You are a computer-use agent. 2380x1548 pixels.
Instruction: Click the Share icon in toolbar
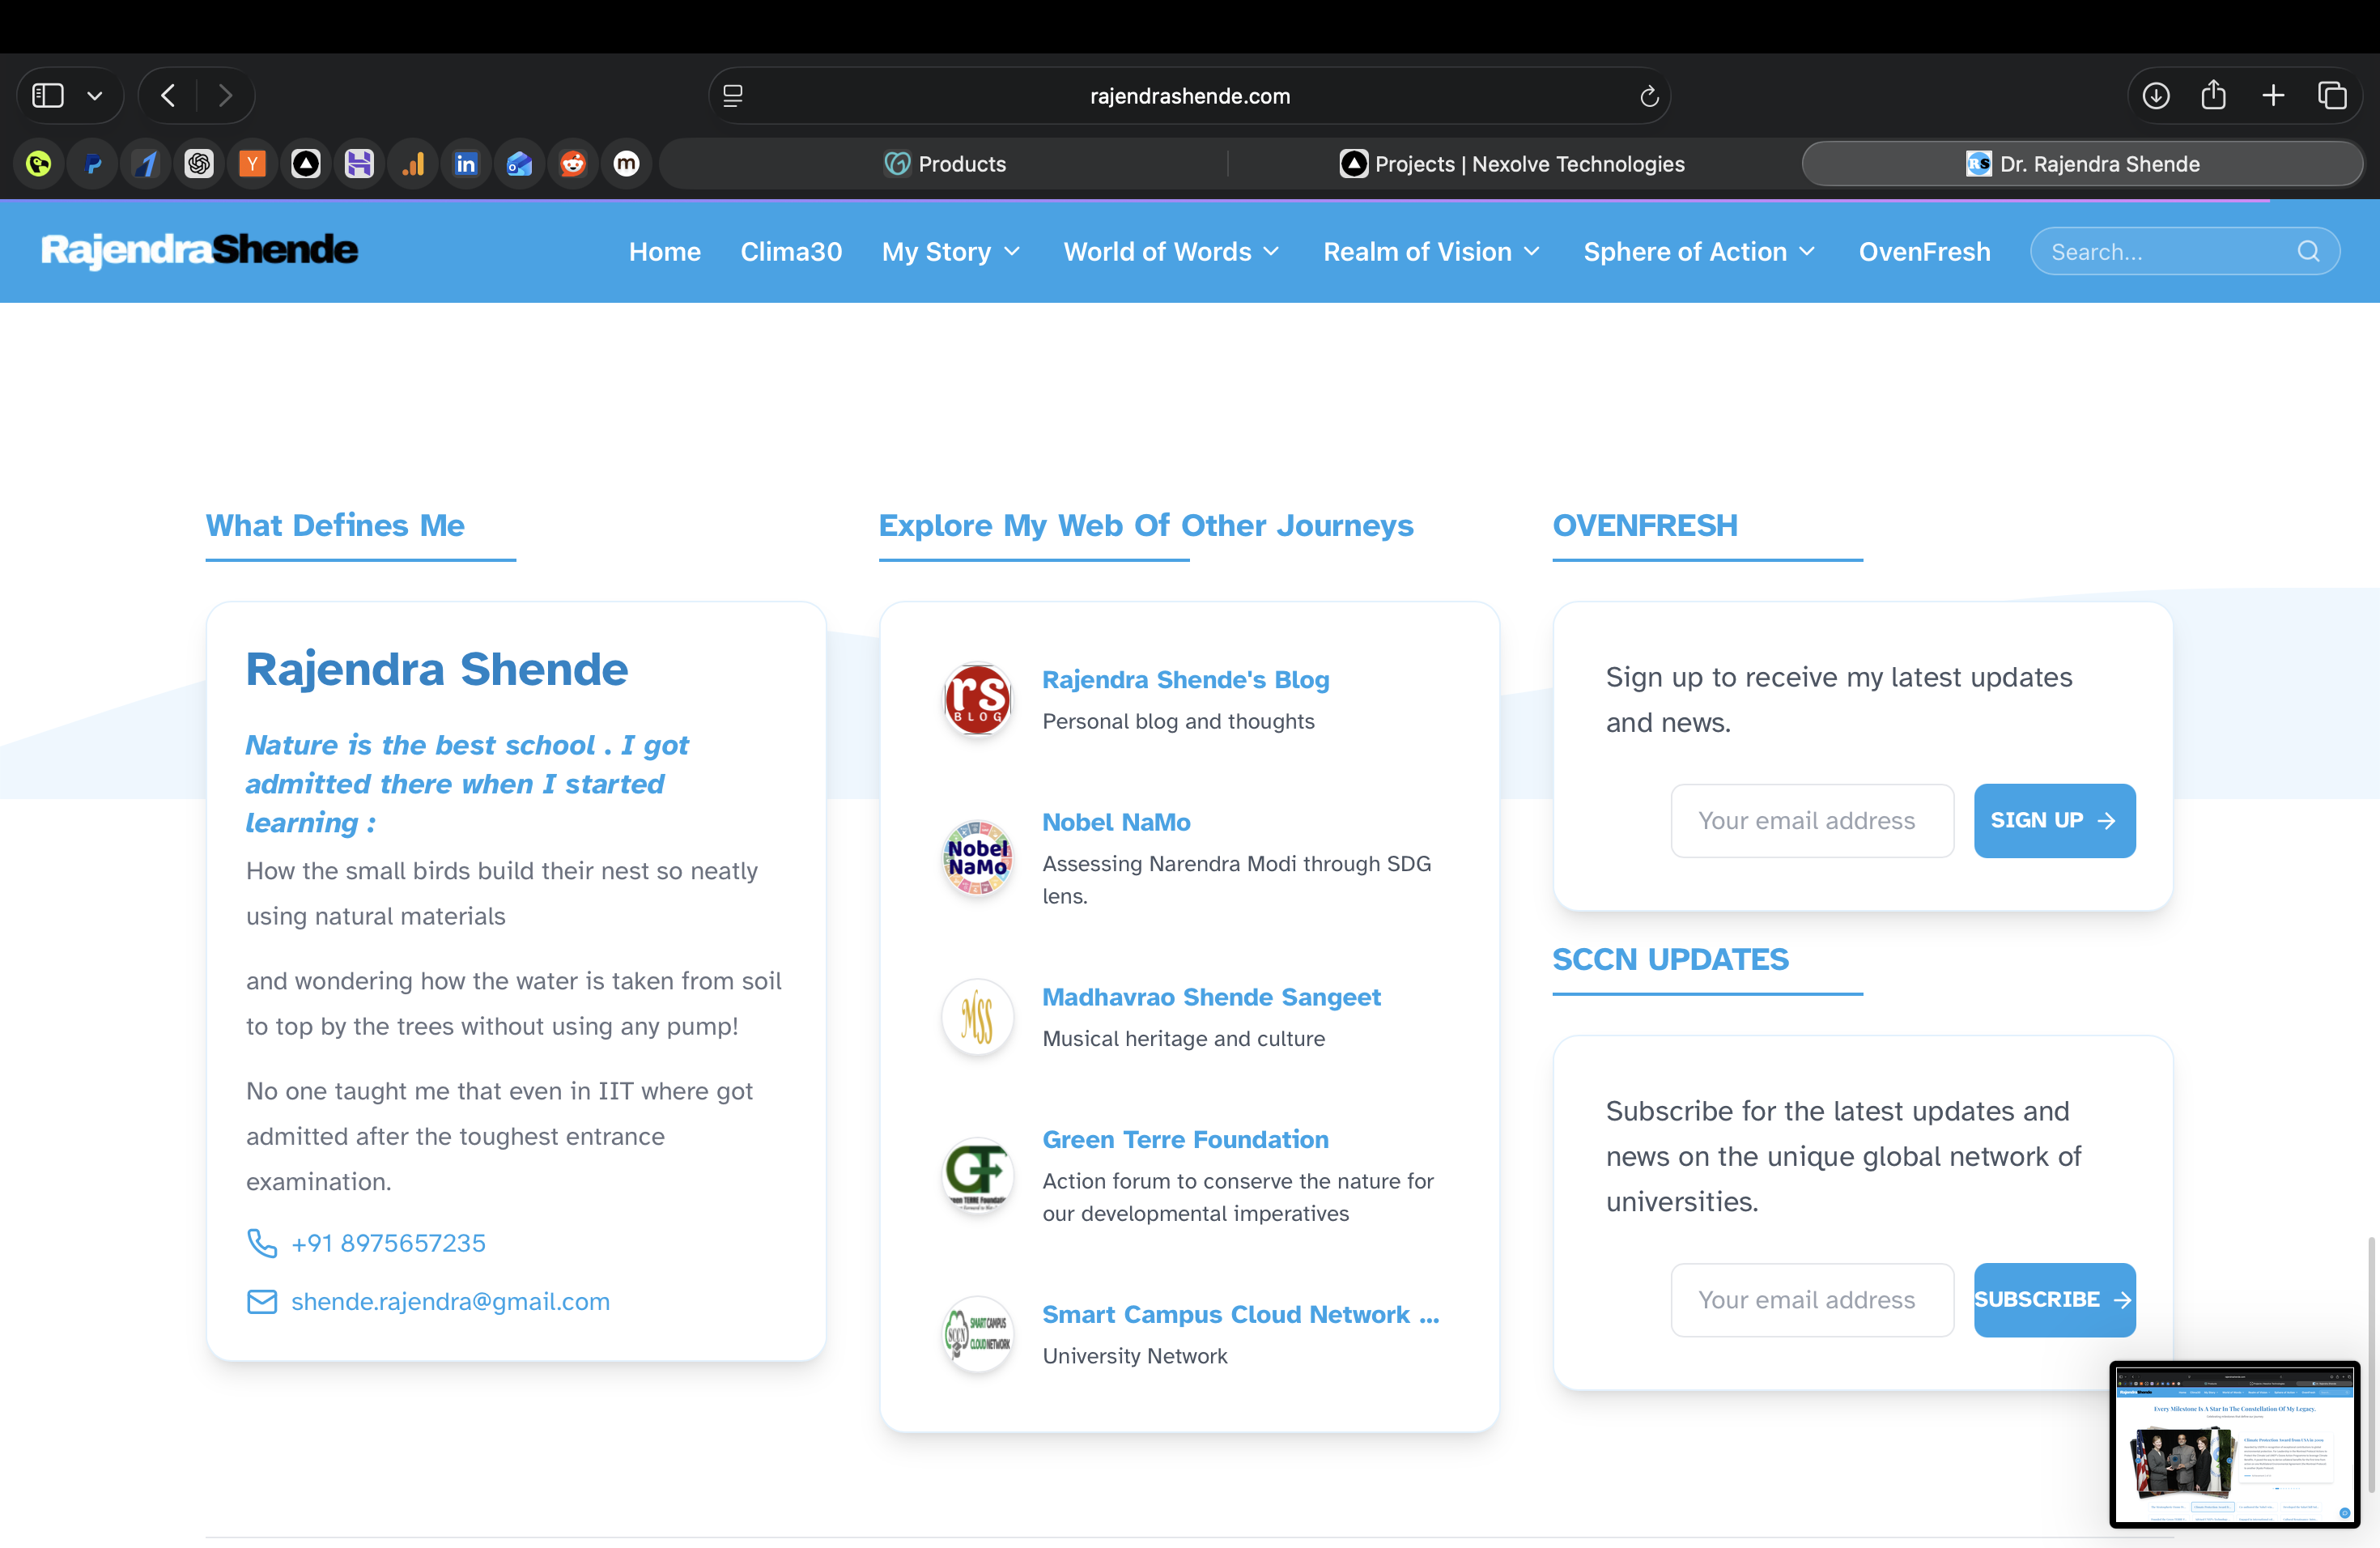pyautogui.click(x=2214, y=96)
